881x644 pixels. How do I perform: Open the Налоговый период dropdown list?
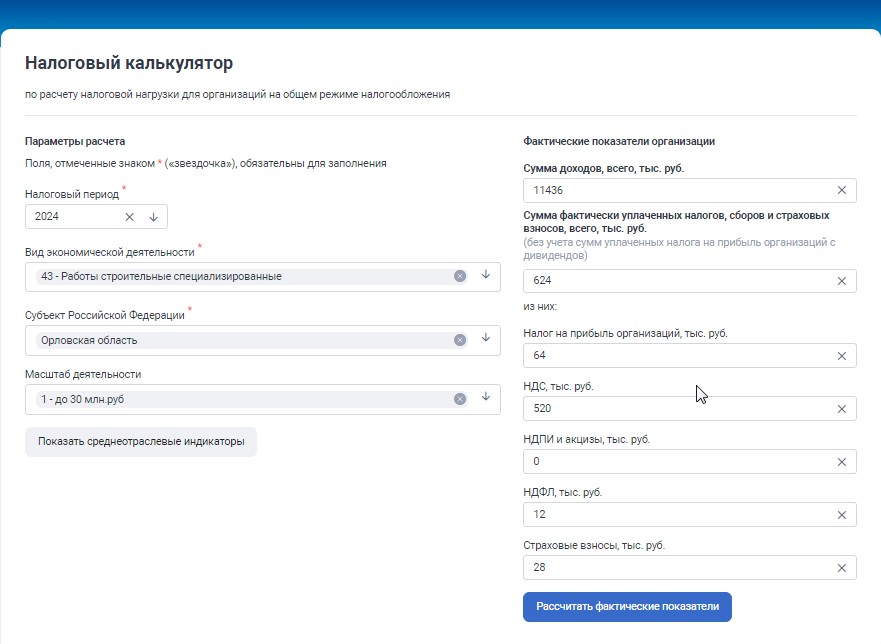click(x=154, y=217)
